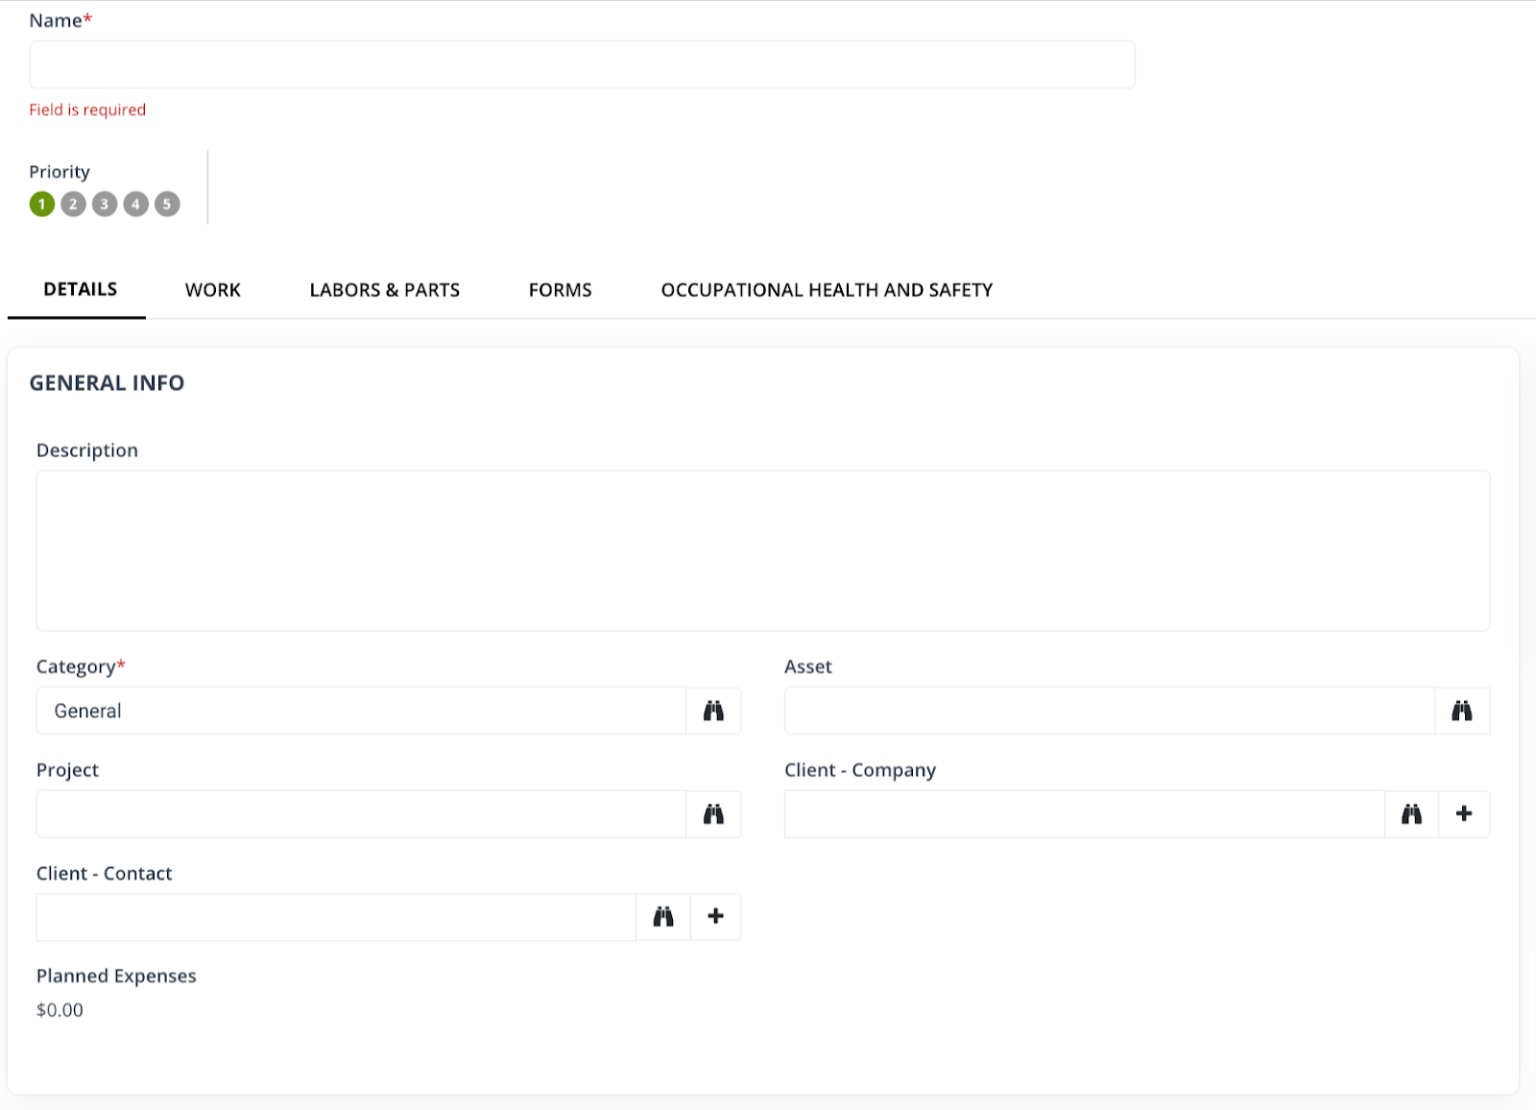Switch to the Work tab
Image resolution: width=1536 pixels, height=1110 pixels.
(x=212, y=289)
